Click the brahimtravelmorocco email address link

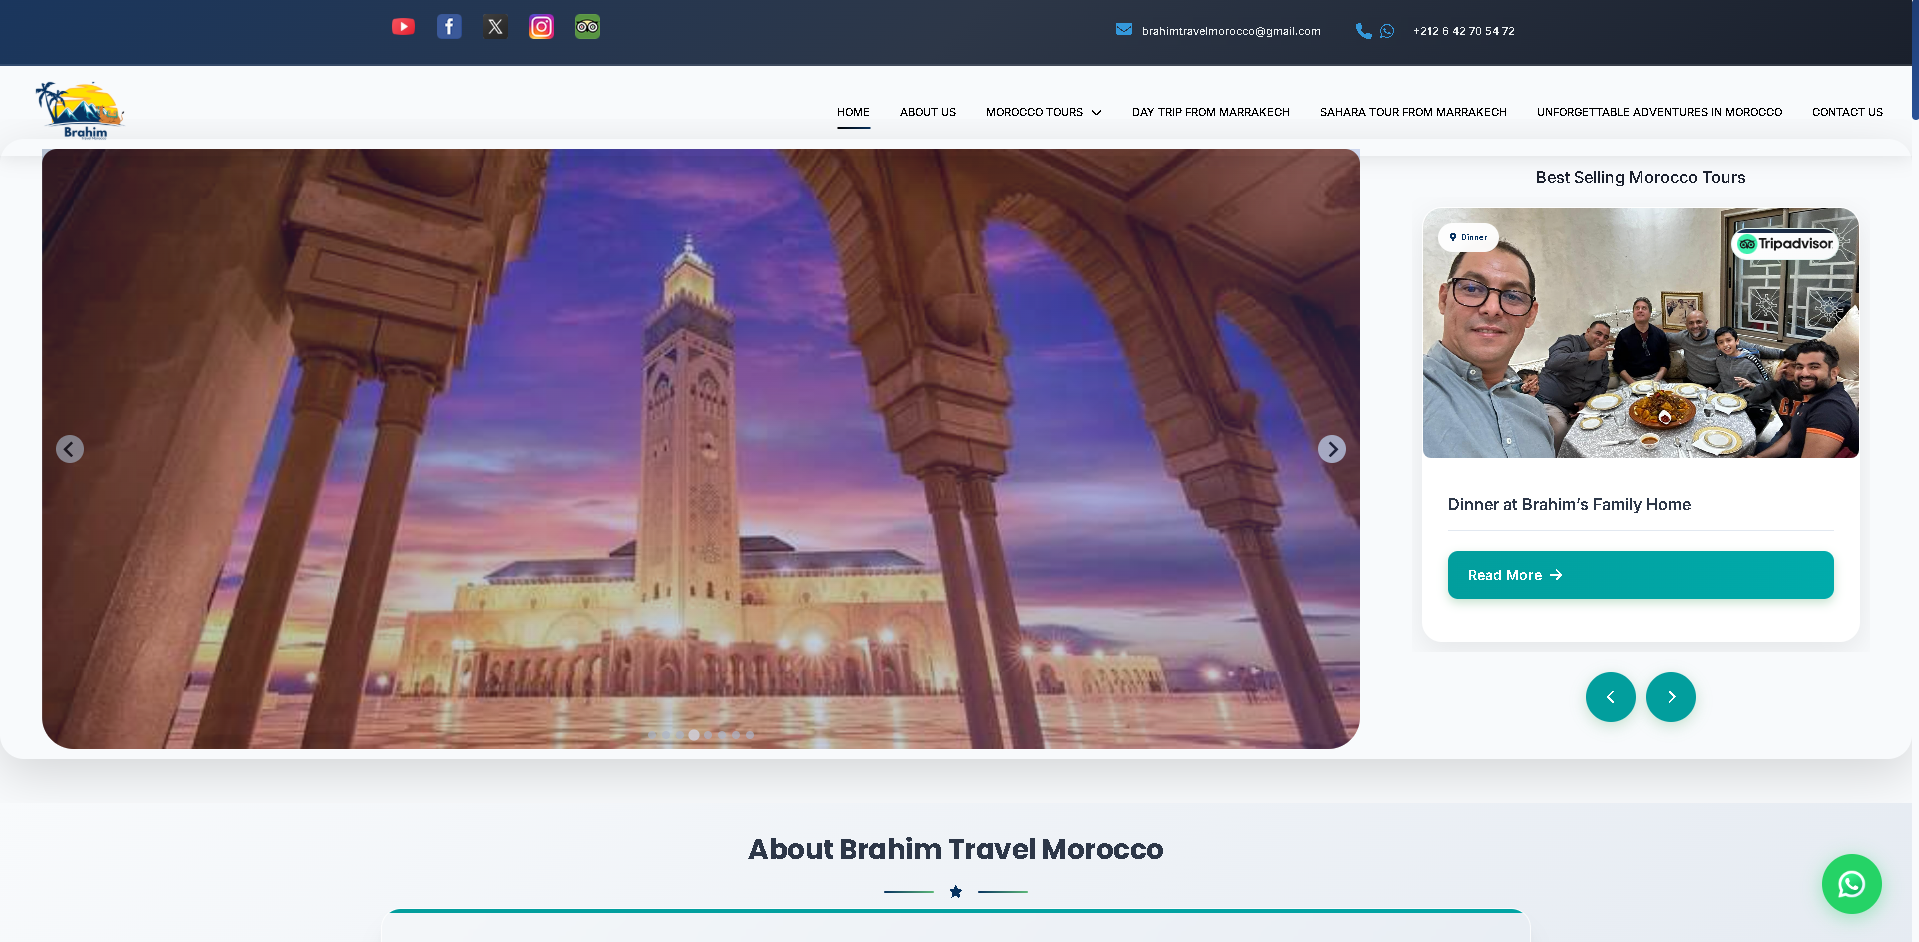tap(1230, 31)
